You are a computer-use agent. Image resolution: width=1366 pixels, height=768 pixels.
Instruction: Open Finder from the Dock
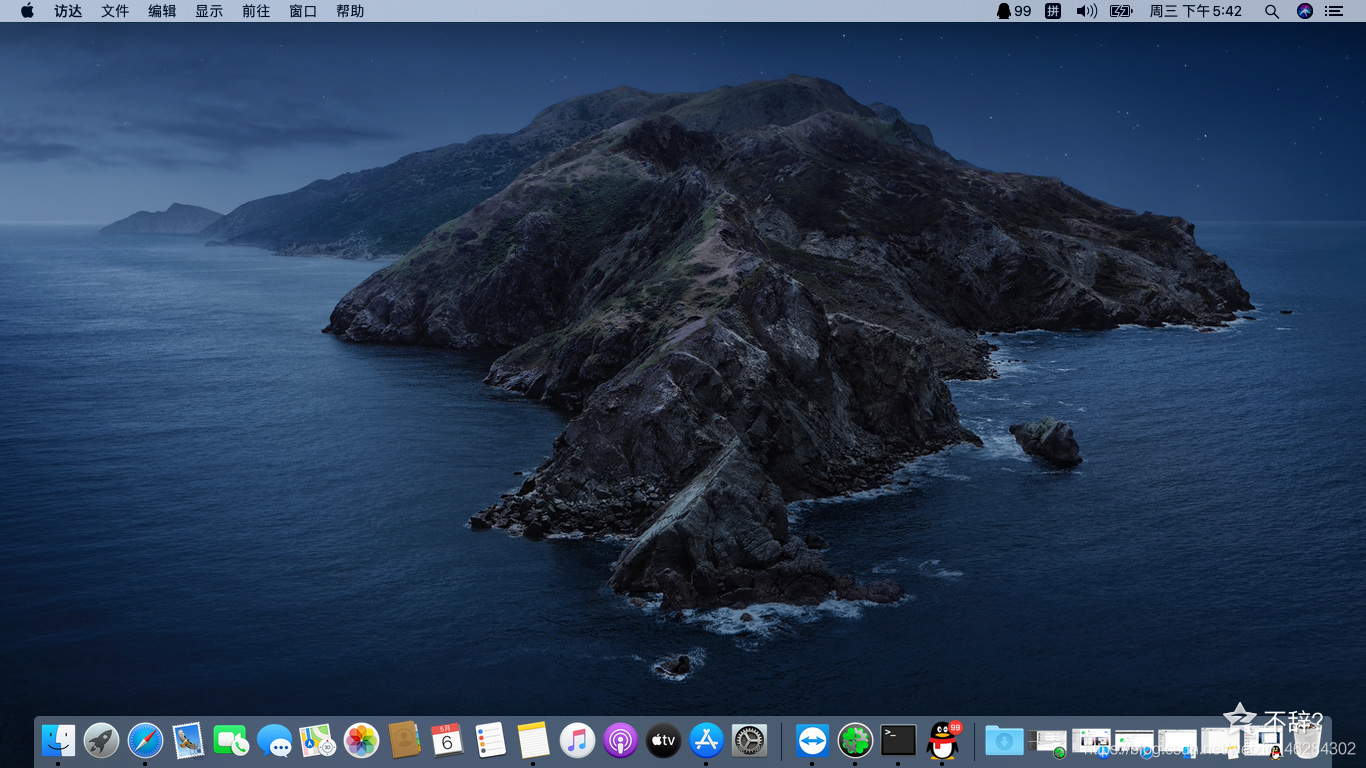click(x=58, y=740)
